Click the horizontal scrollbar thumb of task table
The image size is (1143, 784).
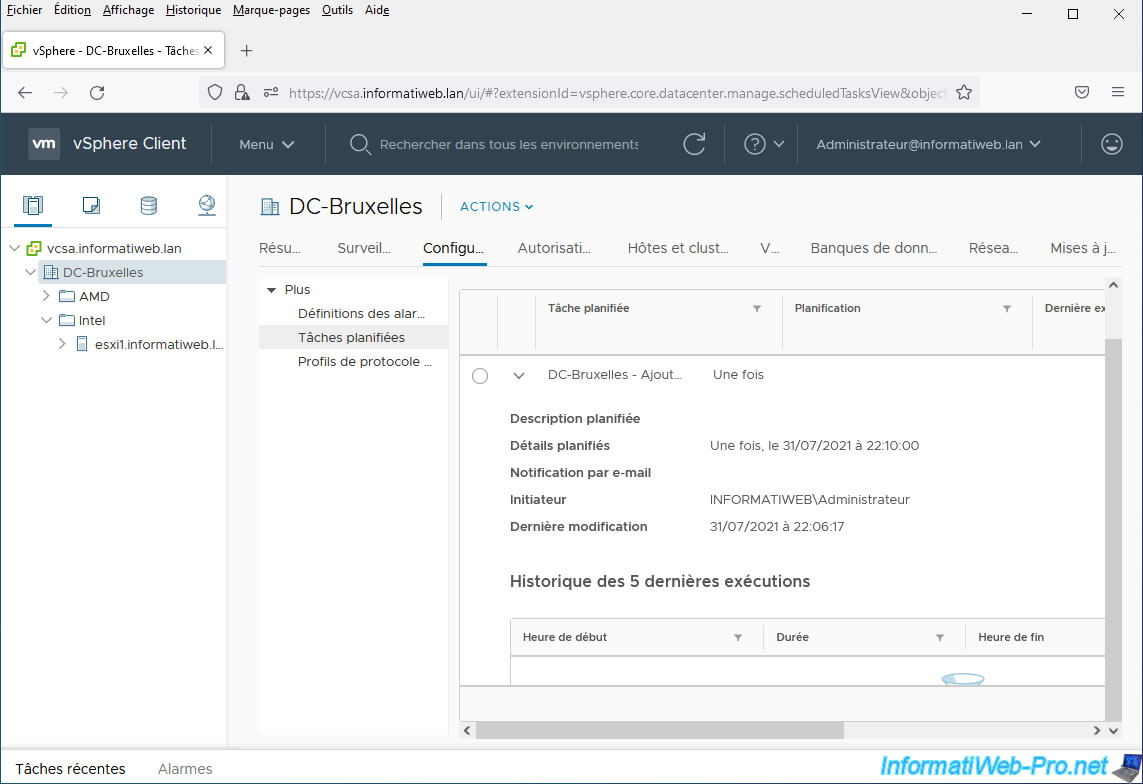coord(660,730)
